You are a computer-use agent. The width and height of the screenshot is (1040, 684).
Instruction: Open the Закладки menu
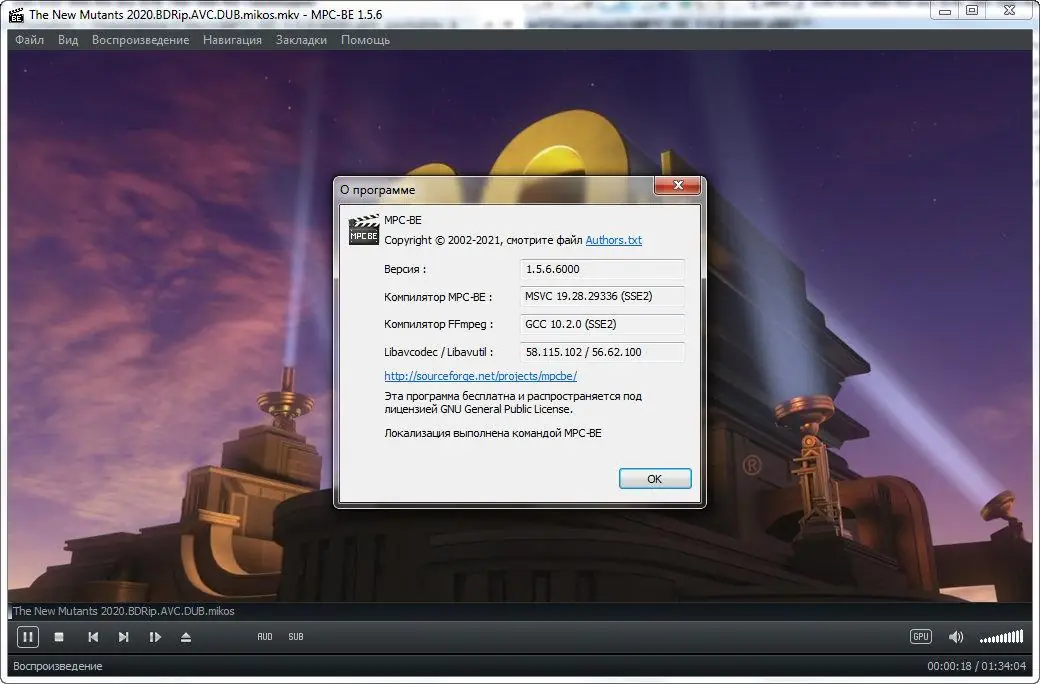click(x=299, y=40)
